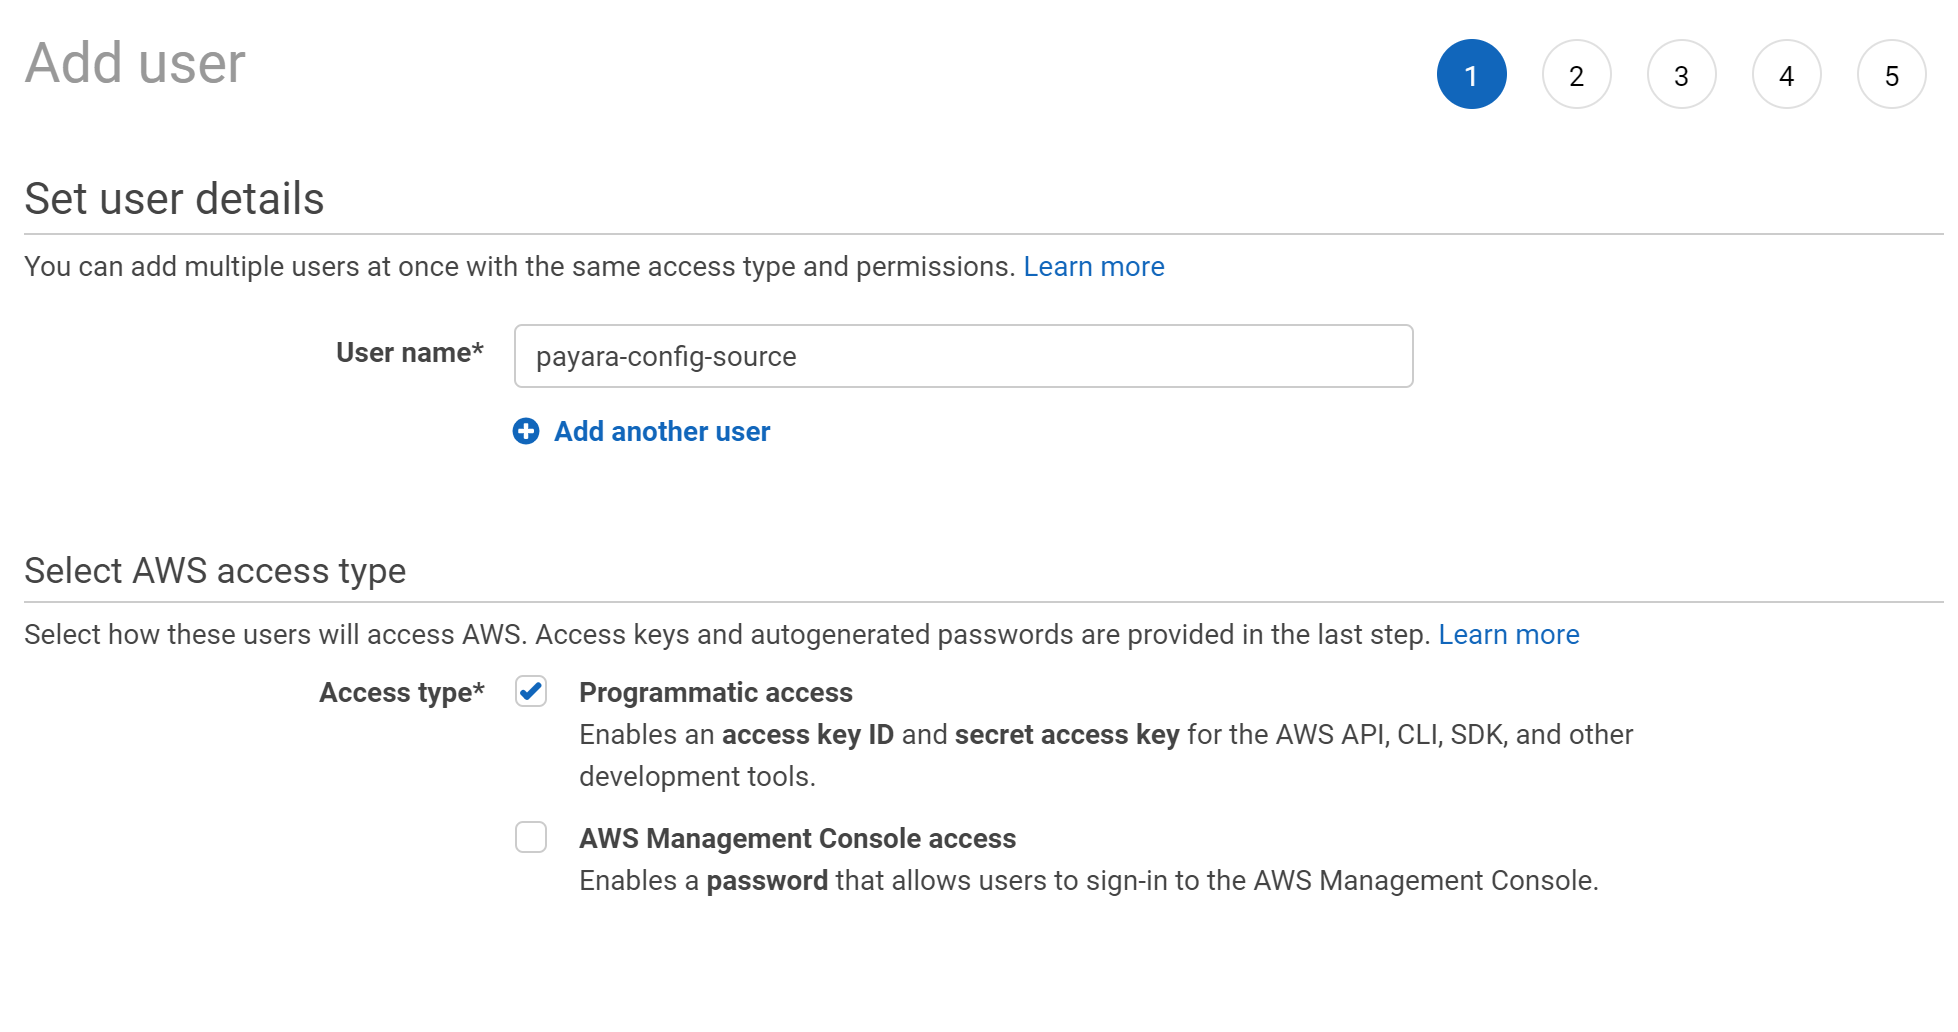Open Learn more about adding multiple users
This screenshot has width=1958, height=1032.
tap(1094, 266)
